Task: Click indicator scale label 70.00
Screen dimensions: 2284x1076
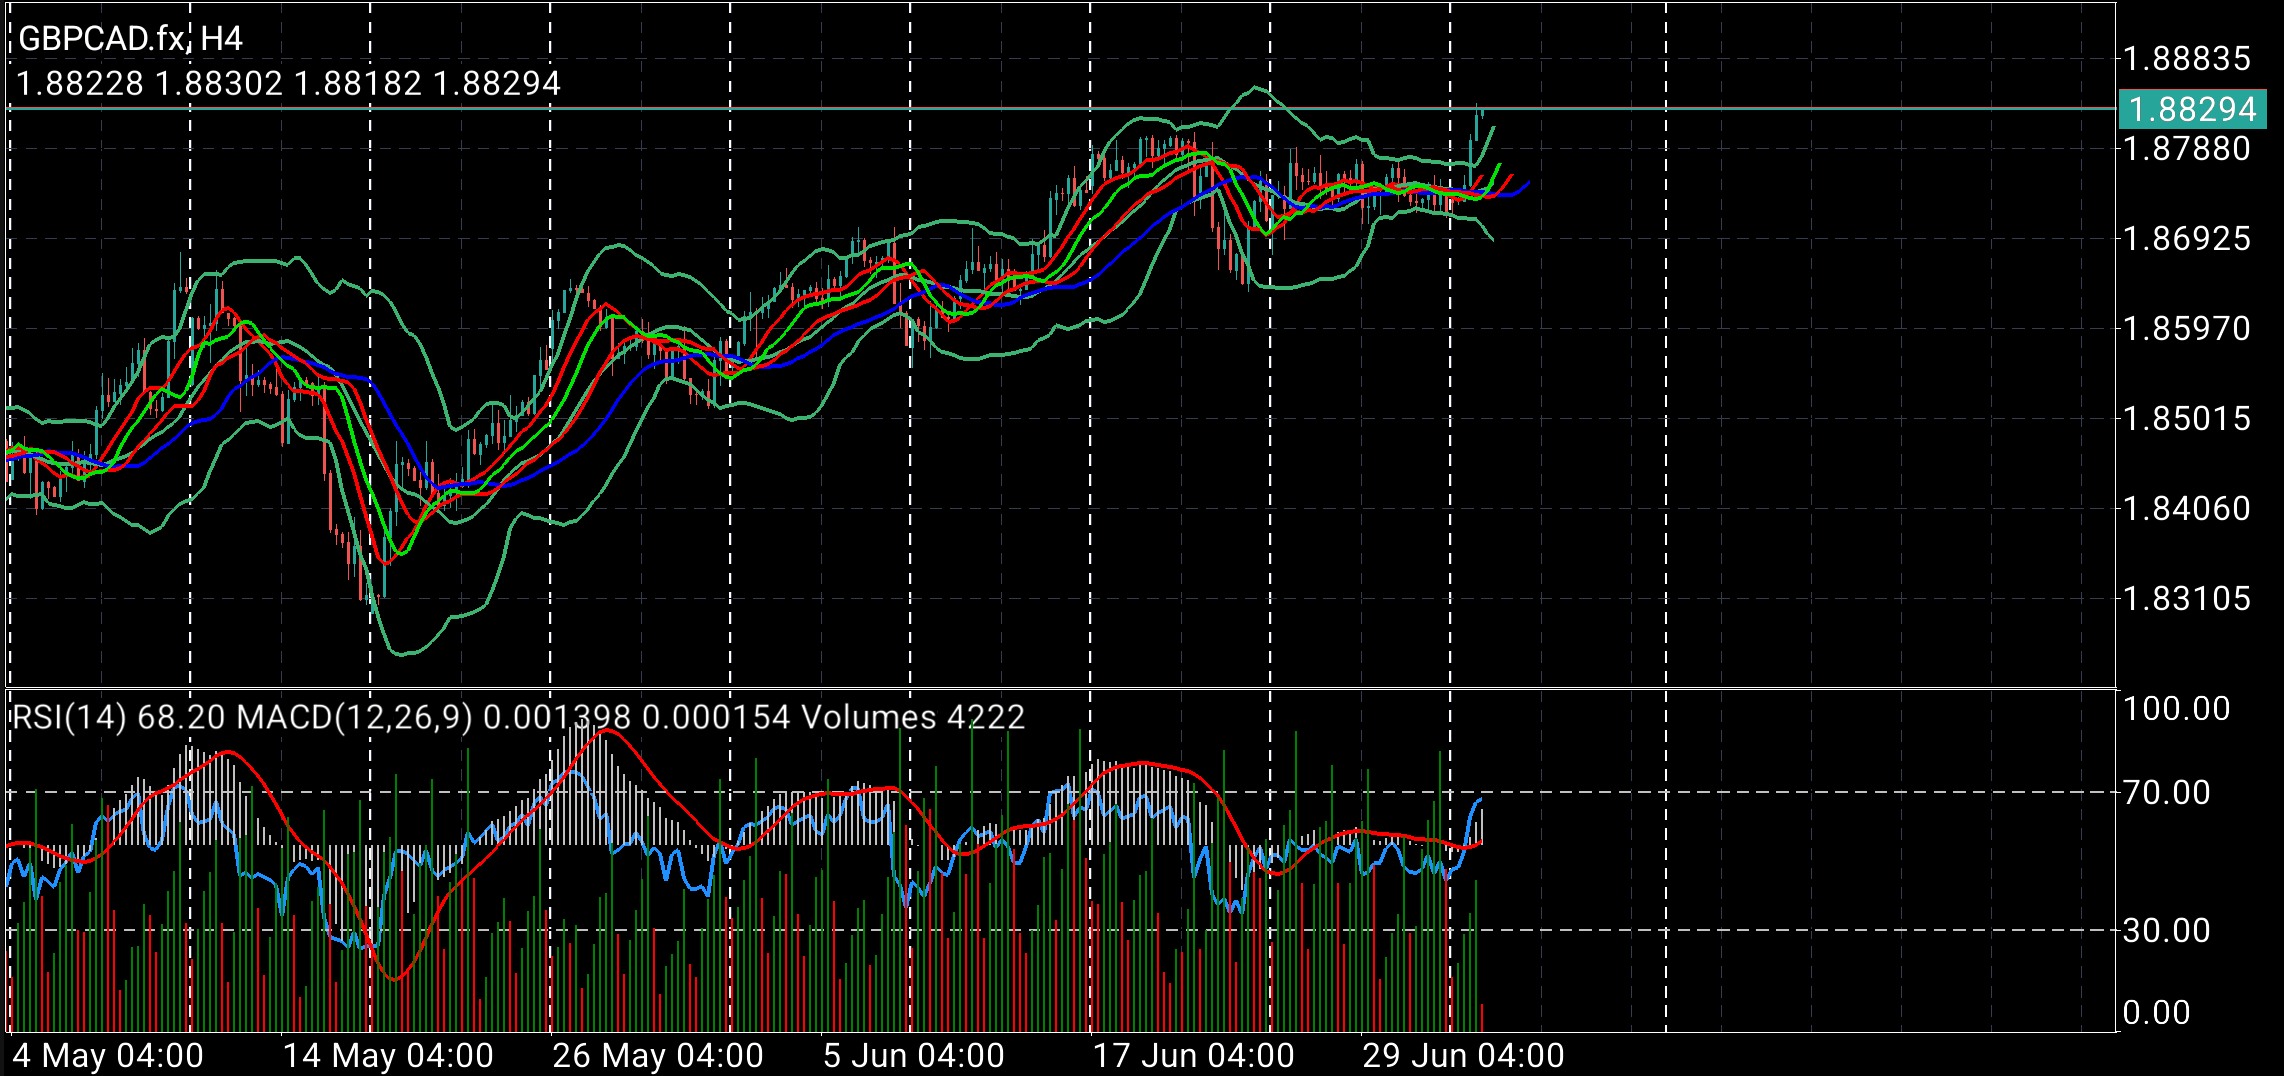Action: (x=2167, y=793)
